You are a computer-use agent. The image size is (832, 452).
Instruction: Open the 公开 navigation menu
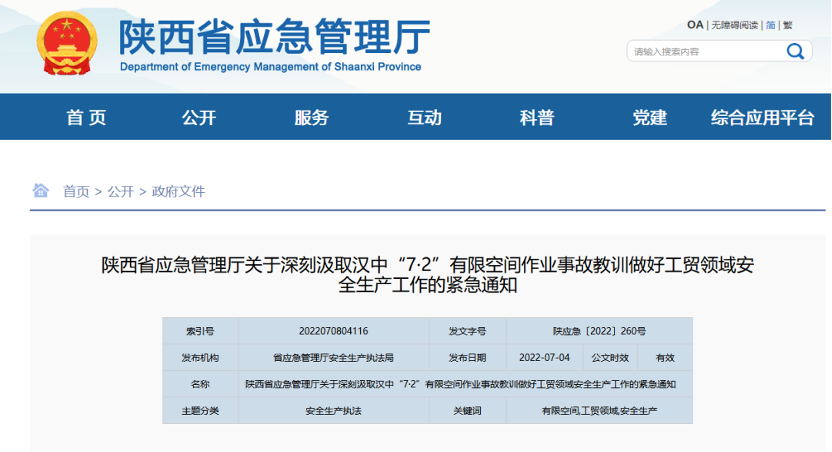[x=199, y=117]
